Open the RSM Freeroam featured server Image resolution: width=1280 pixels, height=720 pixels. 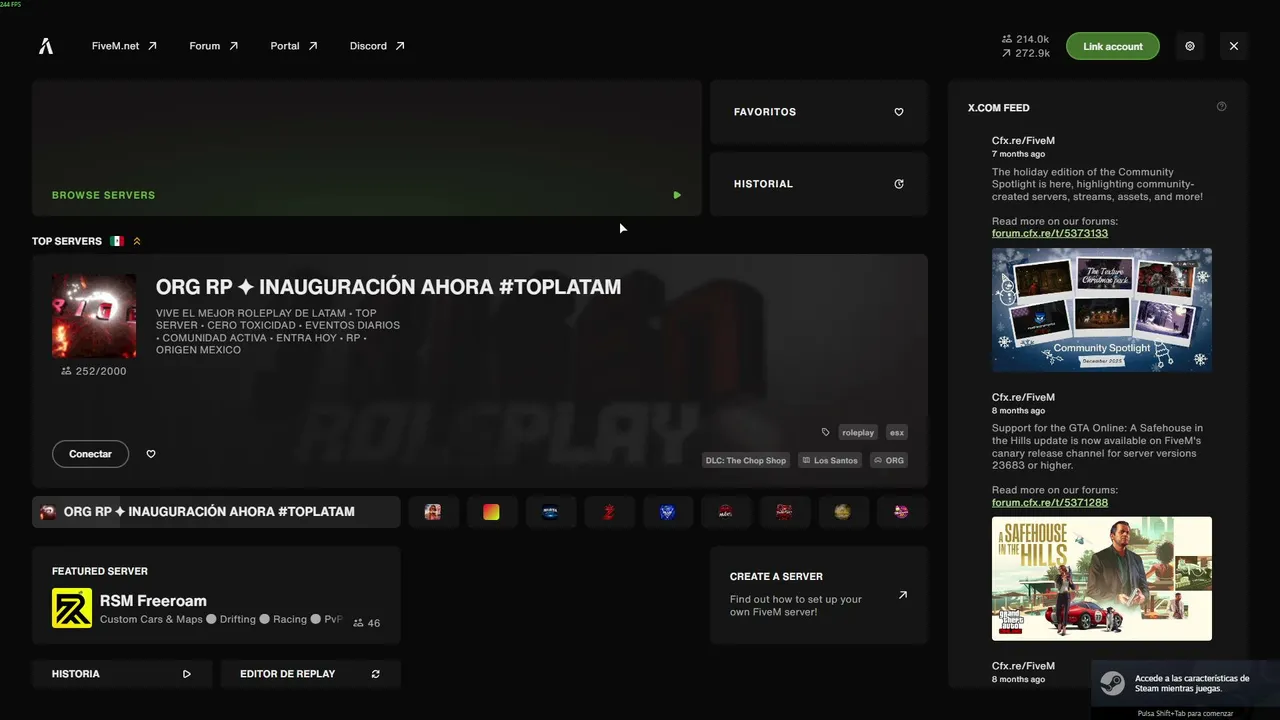(x=216, y=595)
